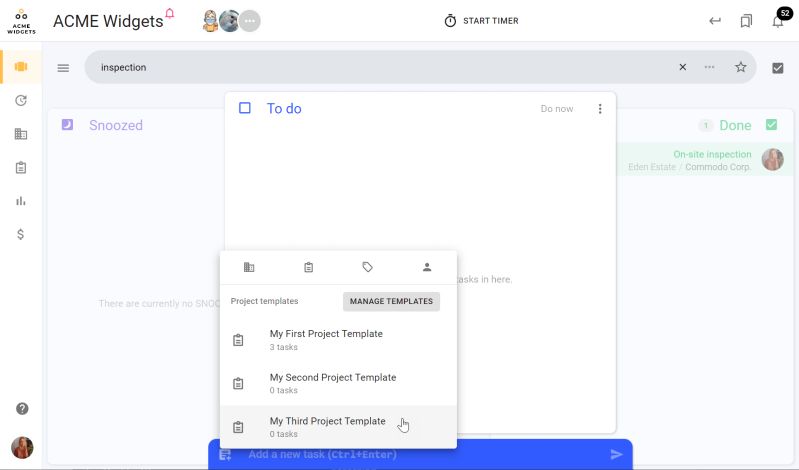799x470 pixels.
Task: Click the Do now label
Action: [x=556, y=109]
